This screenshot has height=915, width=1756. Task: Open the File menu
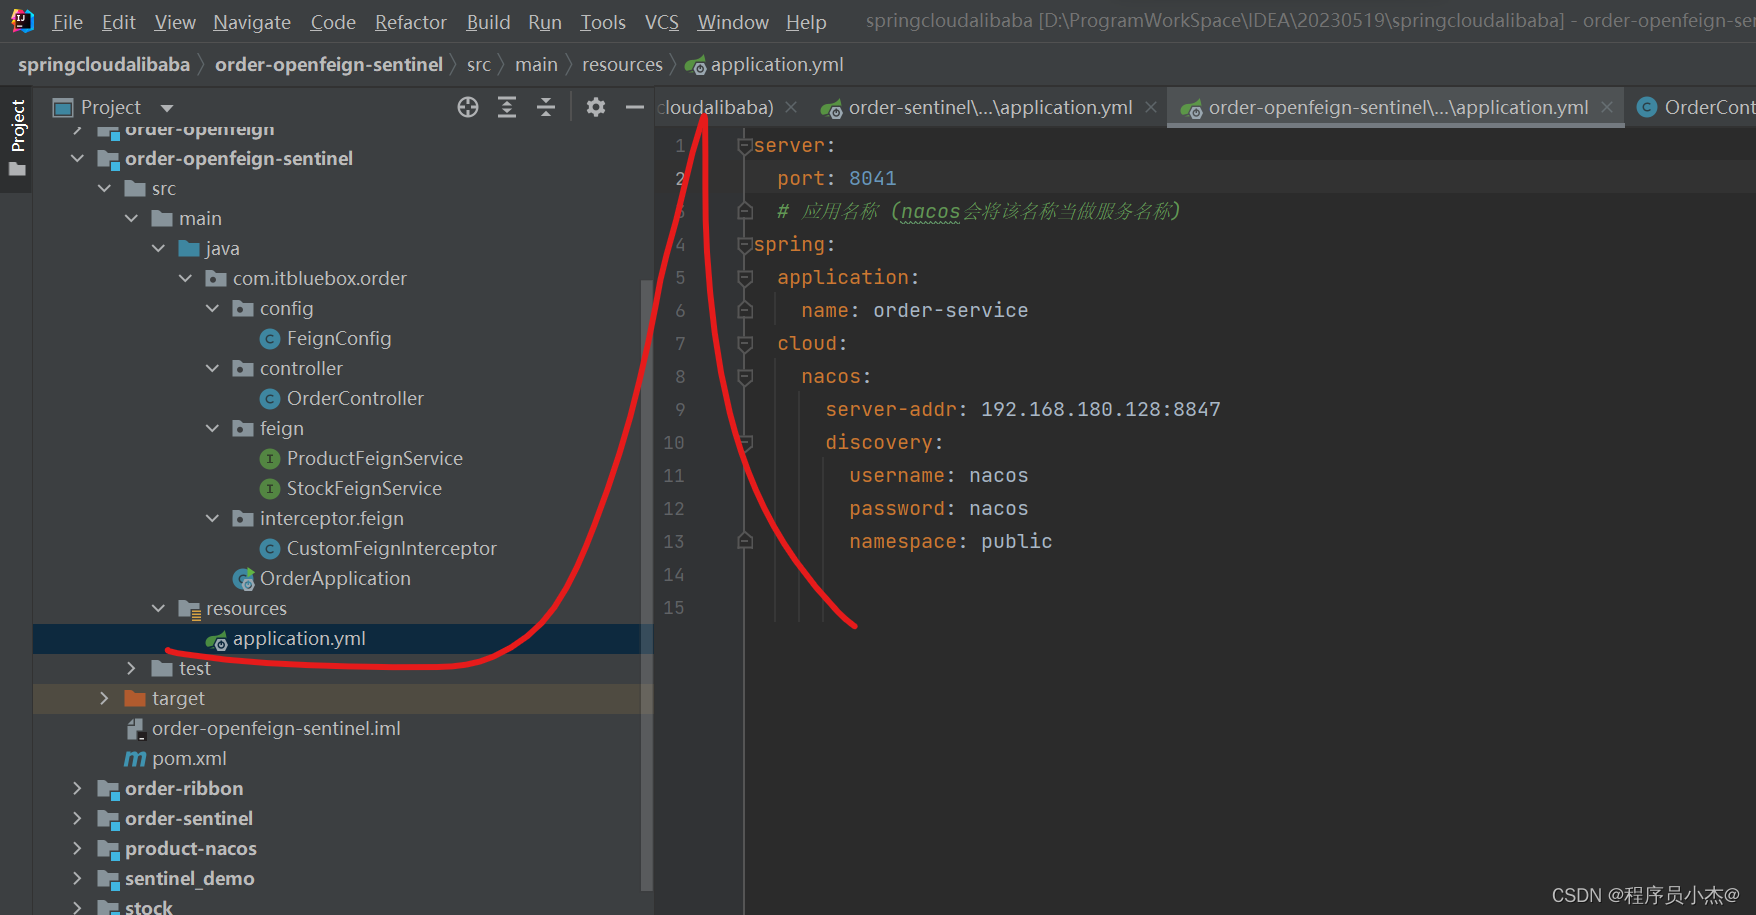coord(67,22)
